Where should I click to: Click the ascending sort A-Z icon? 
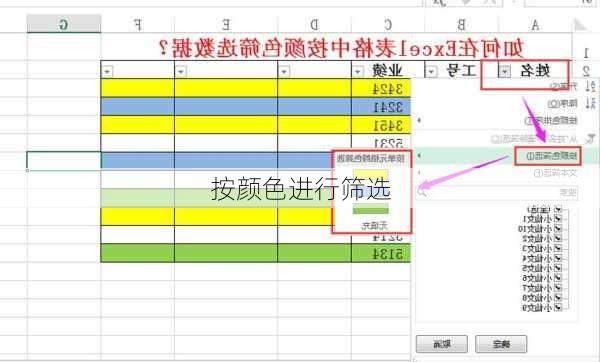coord(590,86)
